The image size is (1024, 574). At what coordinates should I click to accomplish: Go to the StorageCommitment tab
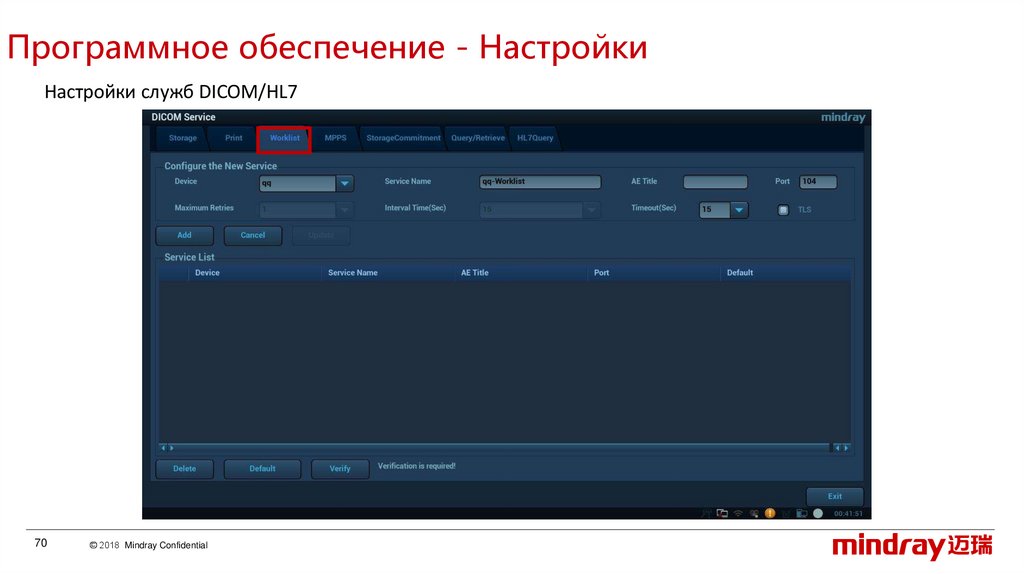click(x=403, y=138)
